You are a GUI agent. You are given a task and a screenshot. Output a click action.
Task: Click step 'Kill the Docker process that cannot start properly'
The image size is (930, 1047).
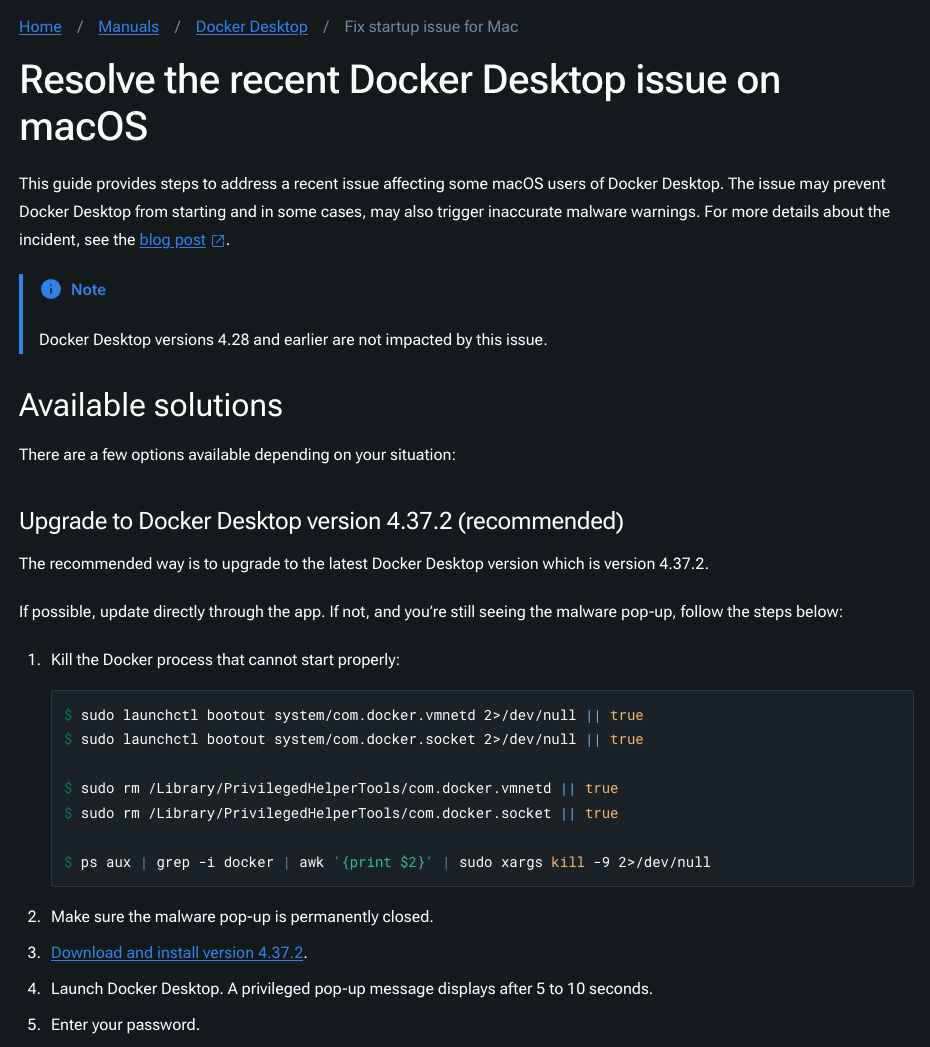point(226,660)
